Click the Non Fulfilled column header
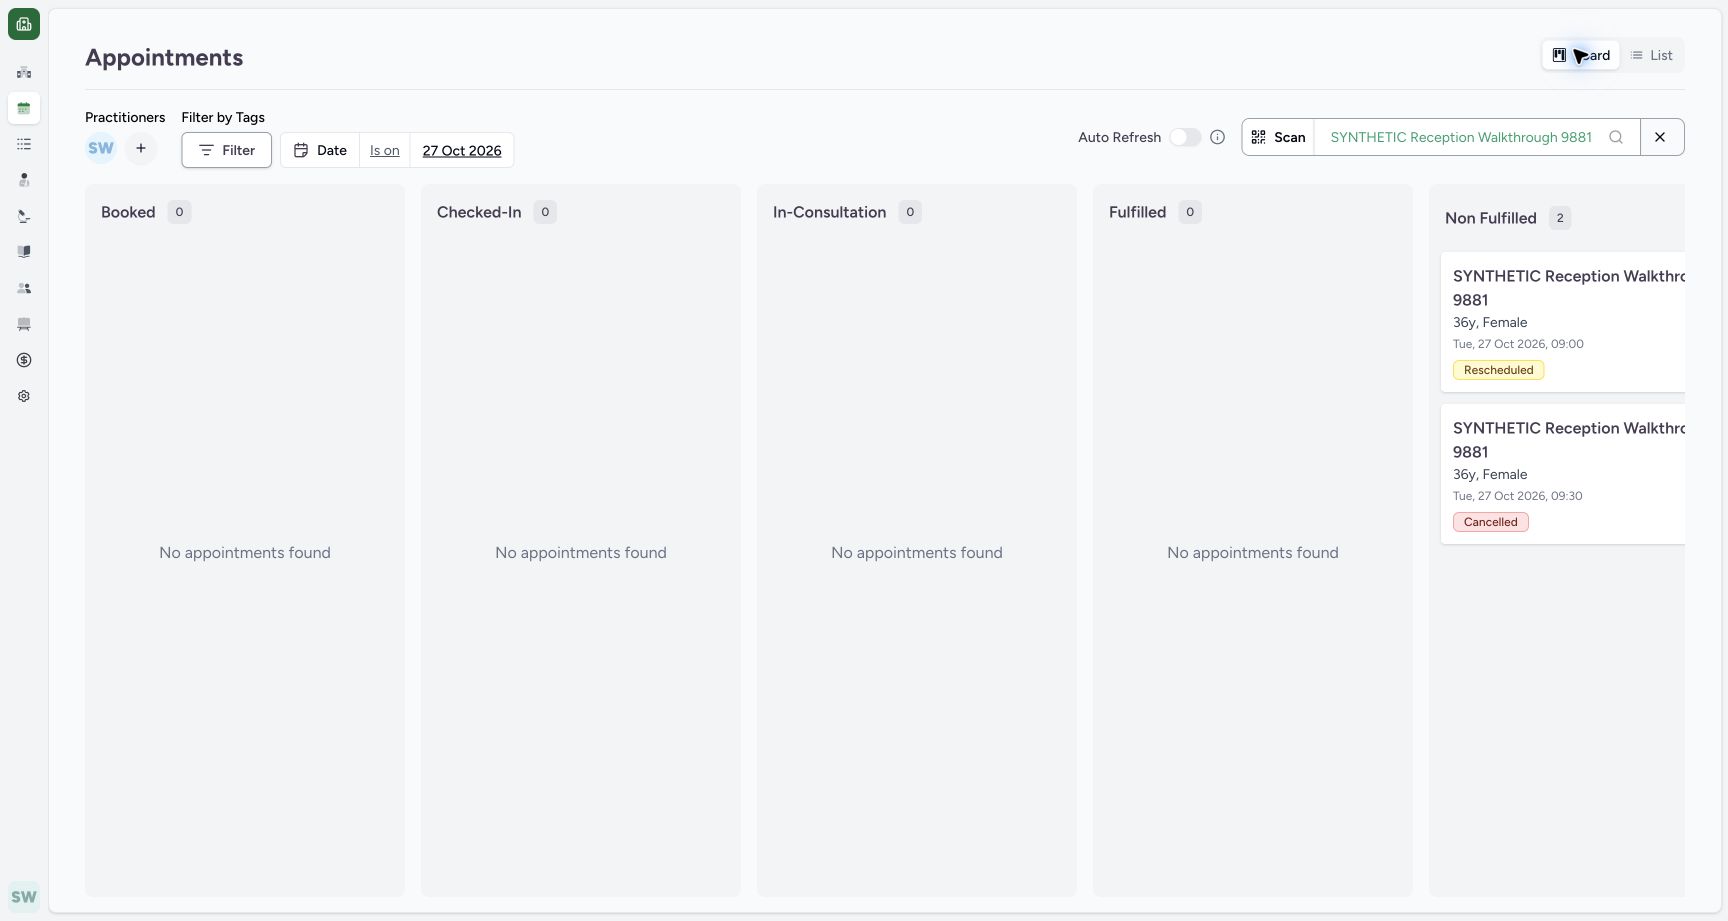The image size is (1728, 921). click(x=1490, y=218)
